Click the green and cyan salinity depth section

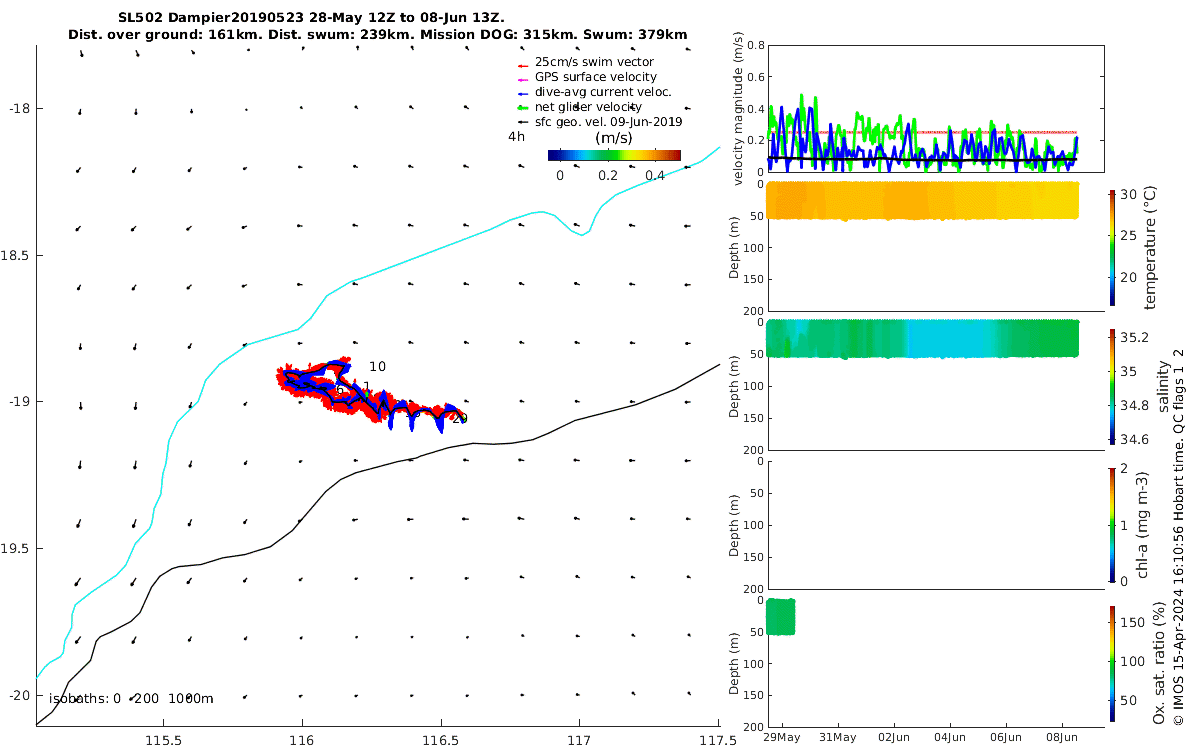[922, 339]
